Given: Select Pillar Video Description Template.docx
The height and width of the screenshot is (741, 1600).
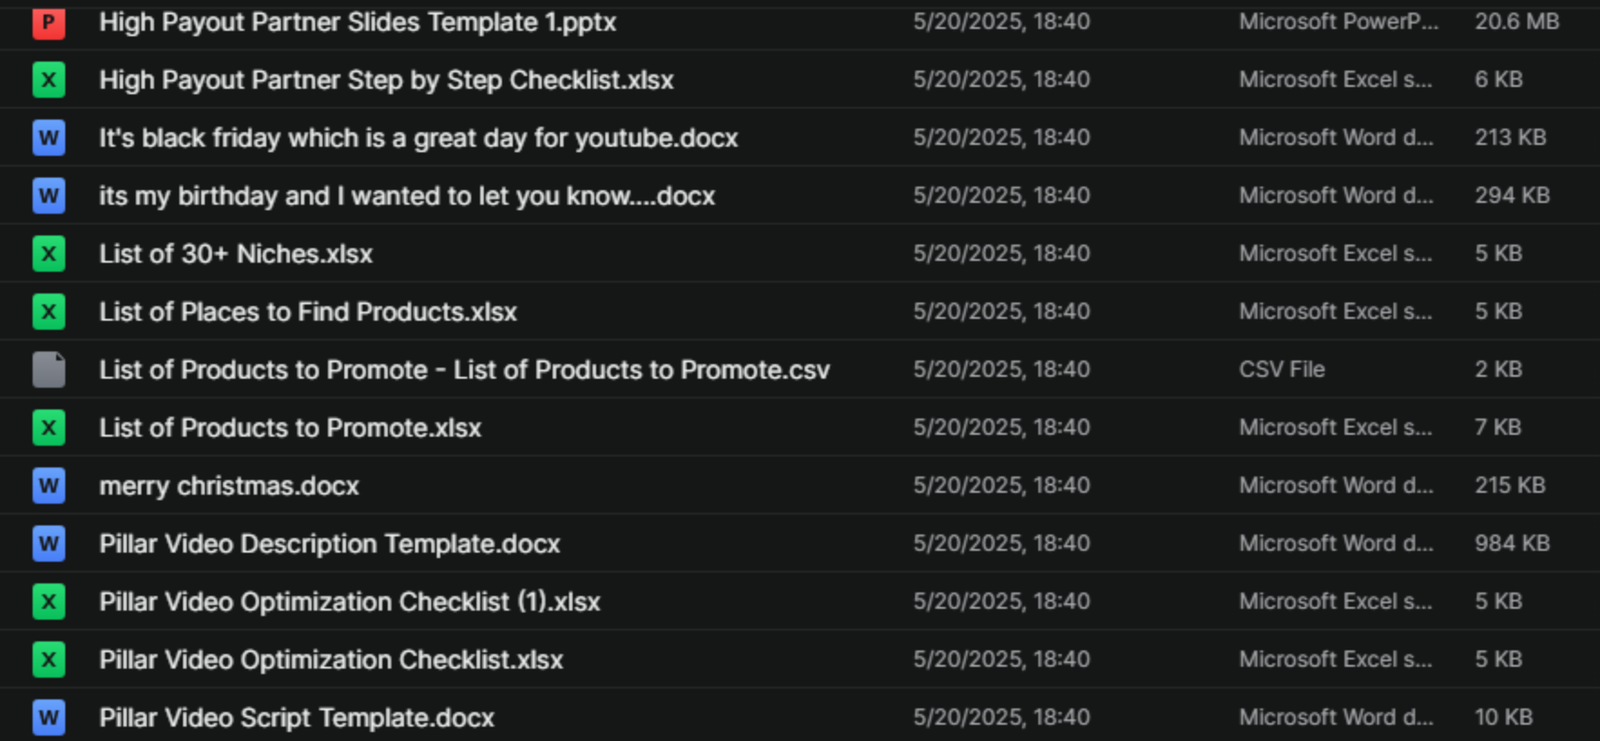Looking at the screenshot, I should [x=329, y=544].
